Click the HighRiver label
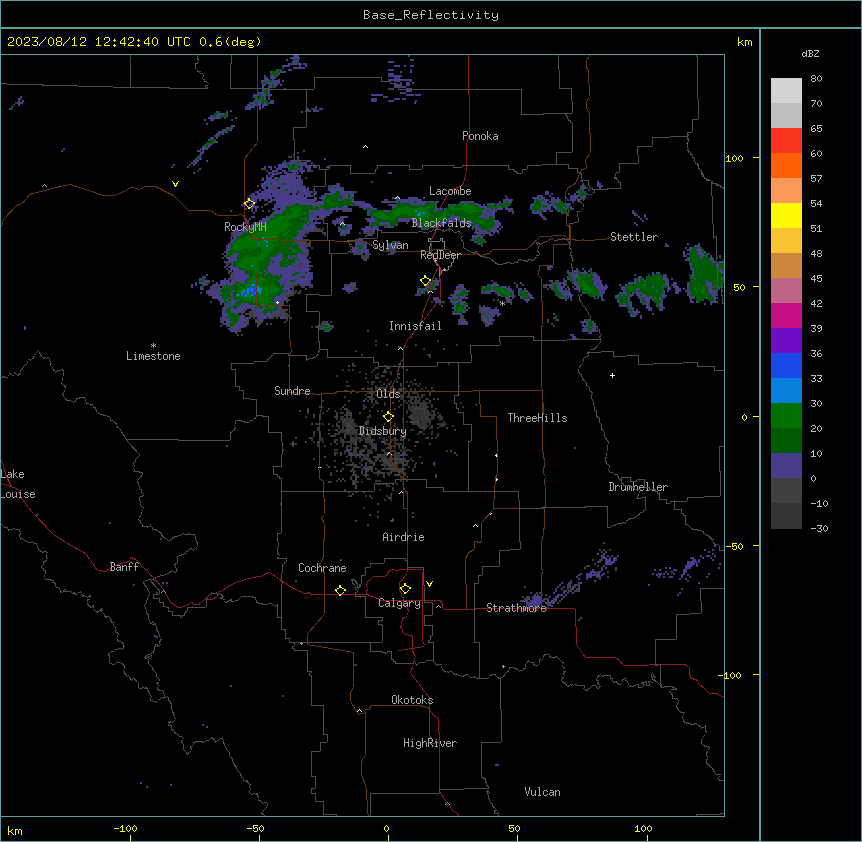 (x=430, y=743)
